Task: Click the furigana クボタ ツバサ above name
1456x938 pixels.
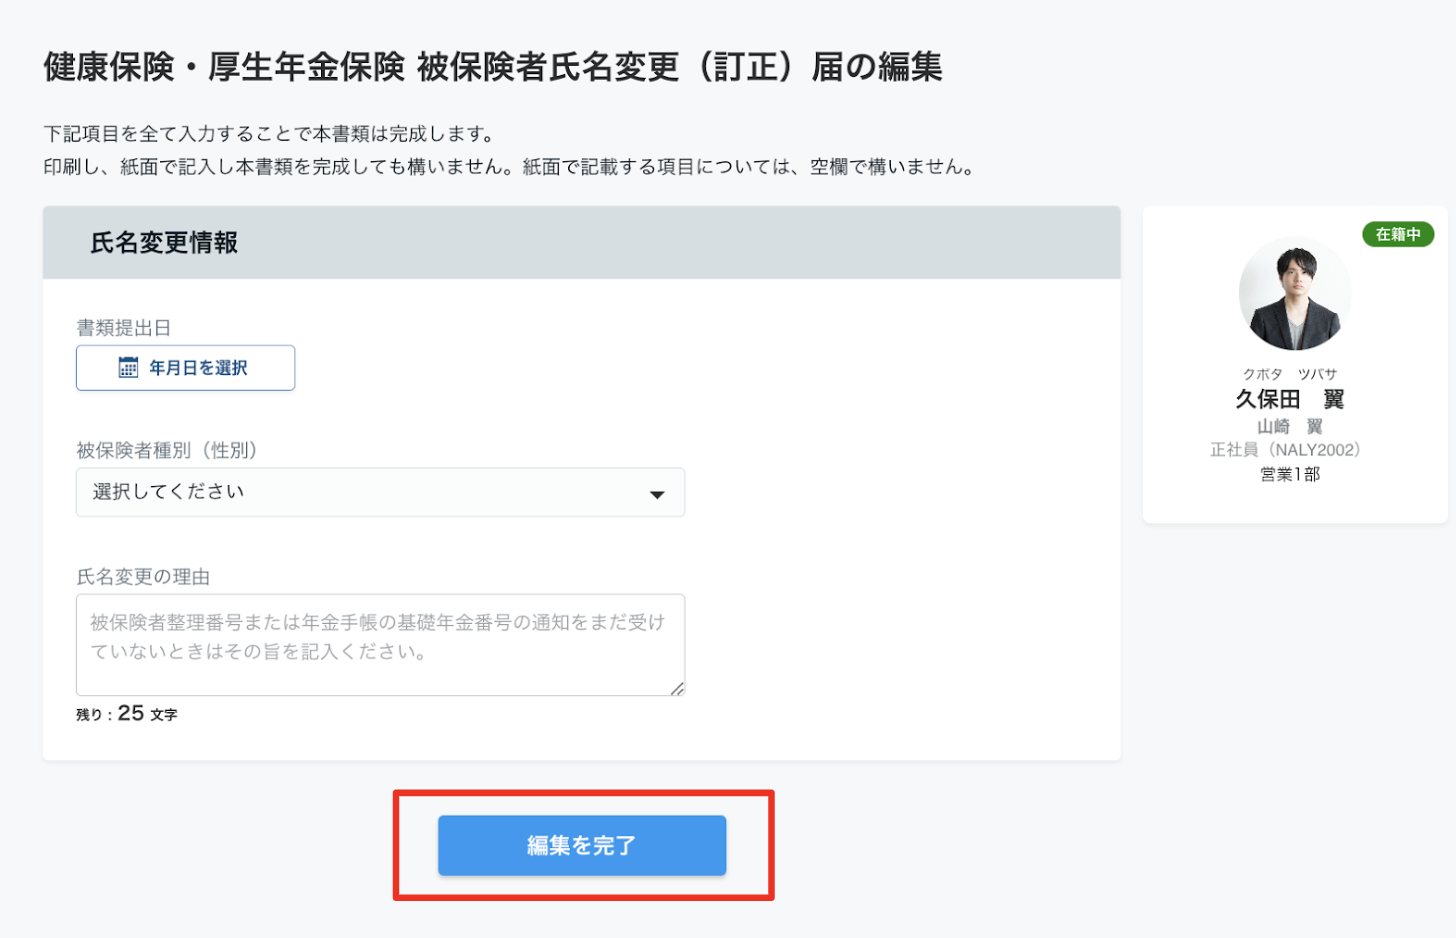Action: pos(1290,374)
